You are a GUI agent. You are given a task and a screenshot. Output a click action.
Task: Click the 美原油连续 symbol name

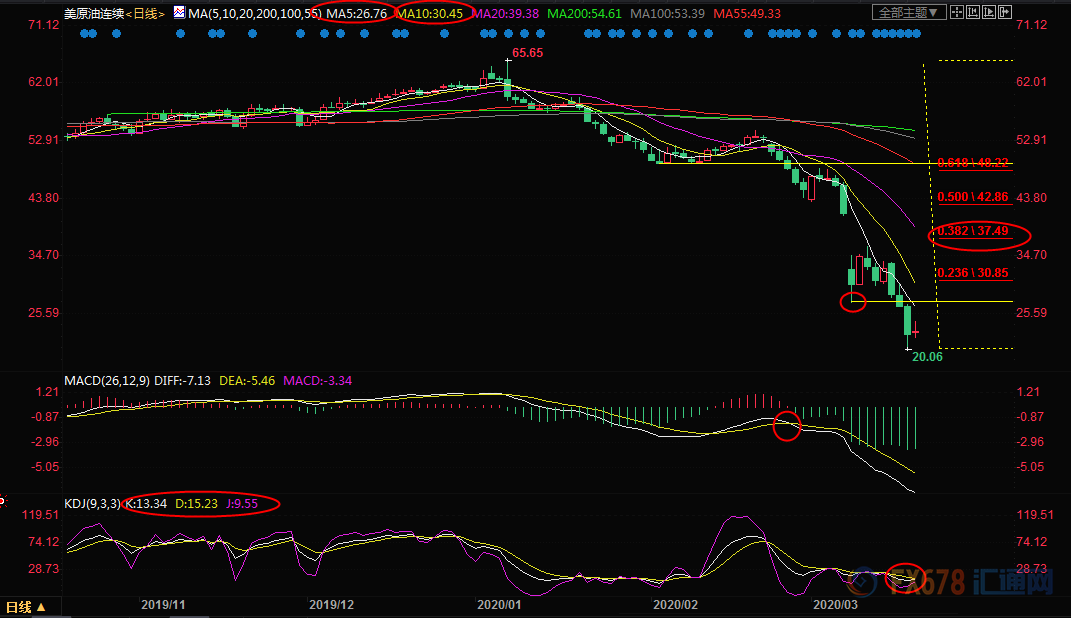(94, 14)
